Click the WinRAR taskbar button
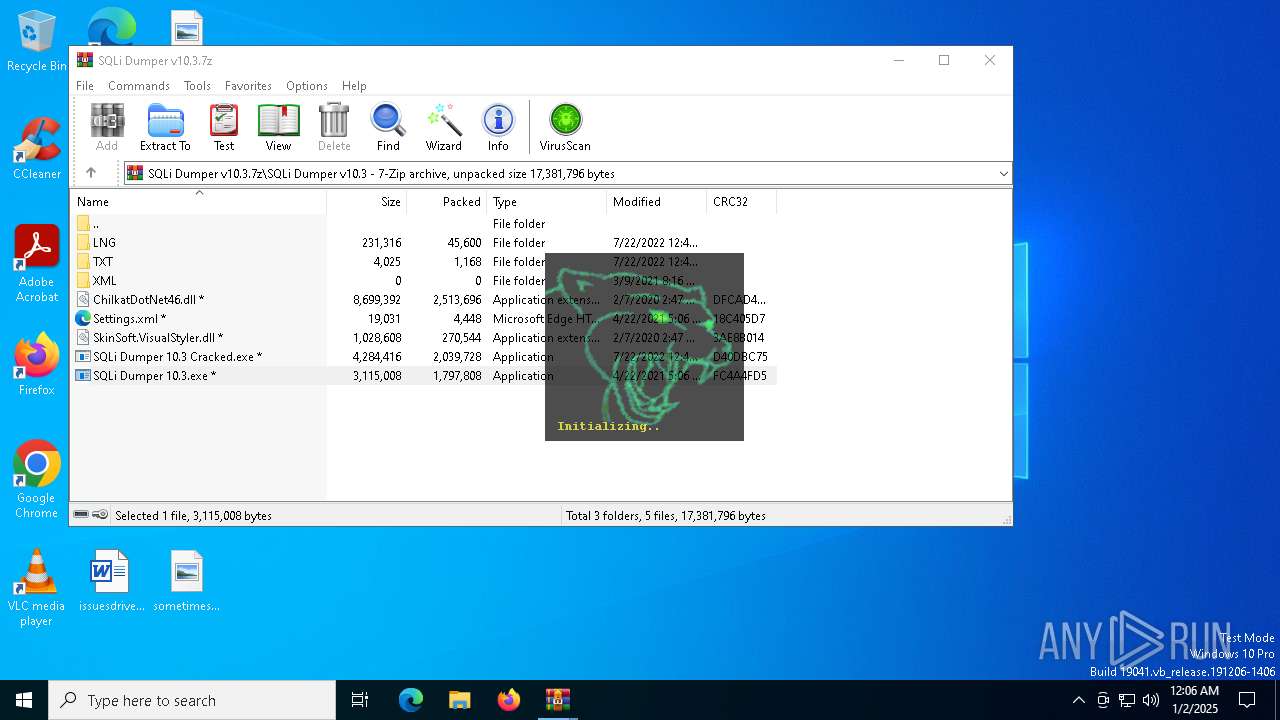This screenshot has height=720, width=1280. point(558,700)
